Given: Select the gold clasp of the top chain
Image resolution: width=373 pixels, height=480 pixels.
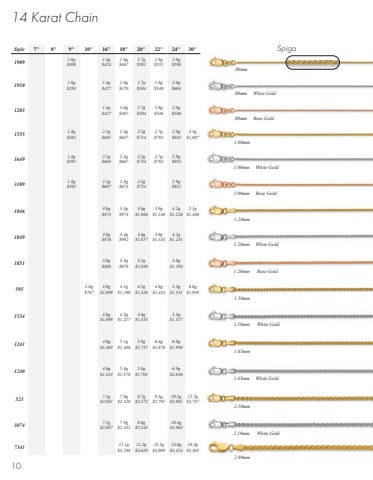Looking at the screenshot, I should tap(222, 62).
